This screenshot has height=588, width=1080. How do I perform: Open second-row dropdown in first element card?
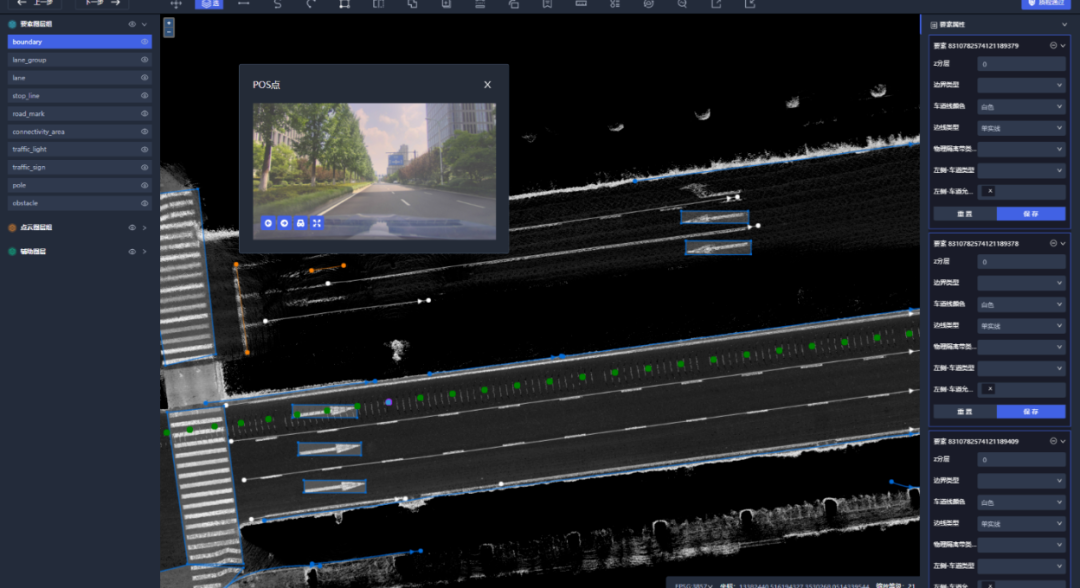point(1021,85)
